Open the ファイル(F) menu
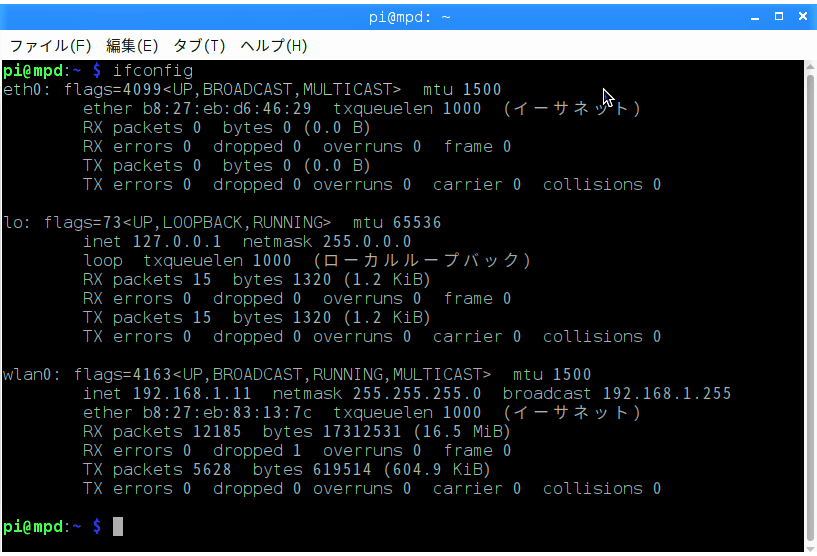Viewport: 817px width, 556px height. (x=51, y=46)
